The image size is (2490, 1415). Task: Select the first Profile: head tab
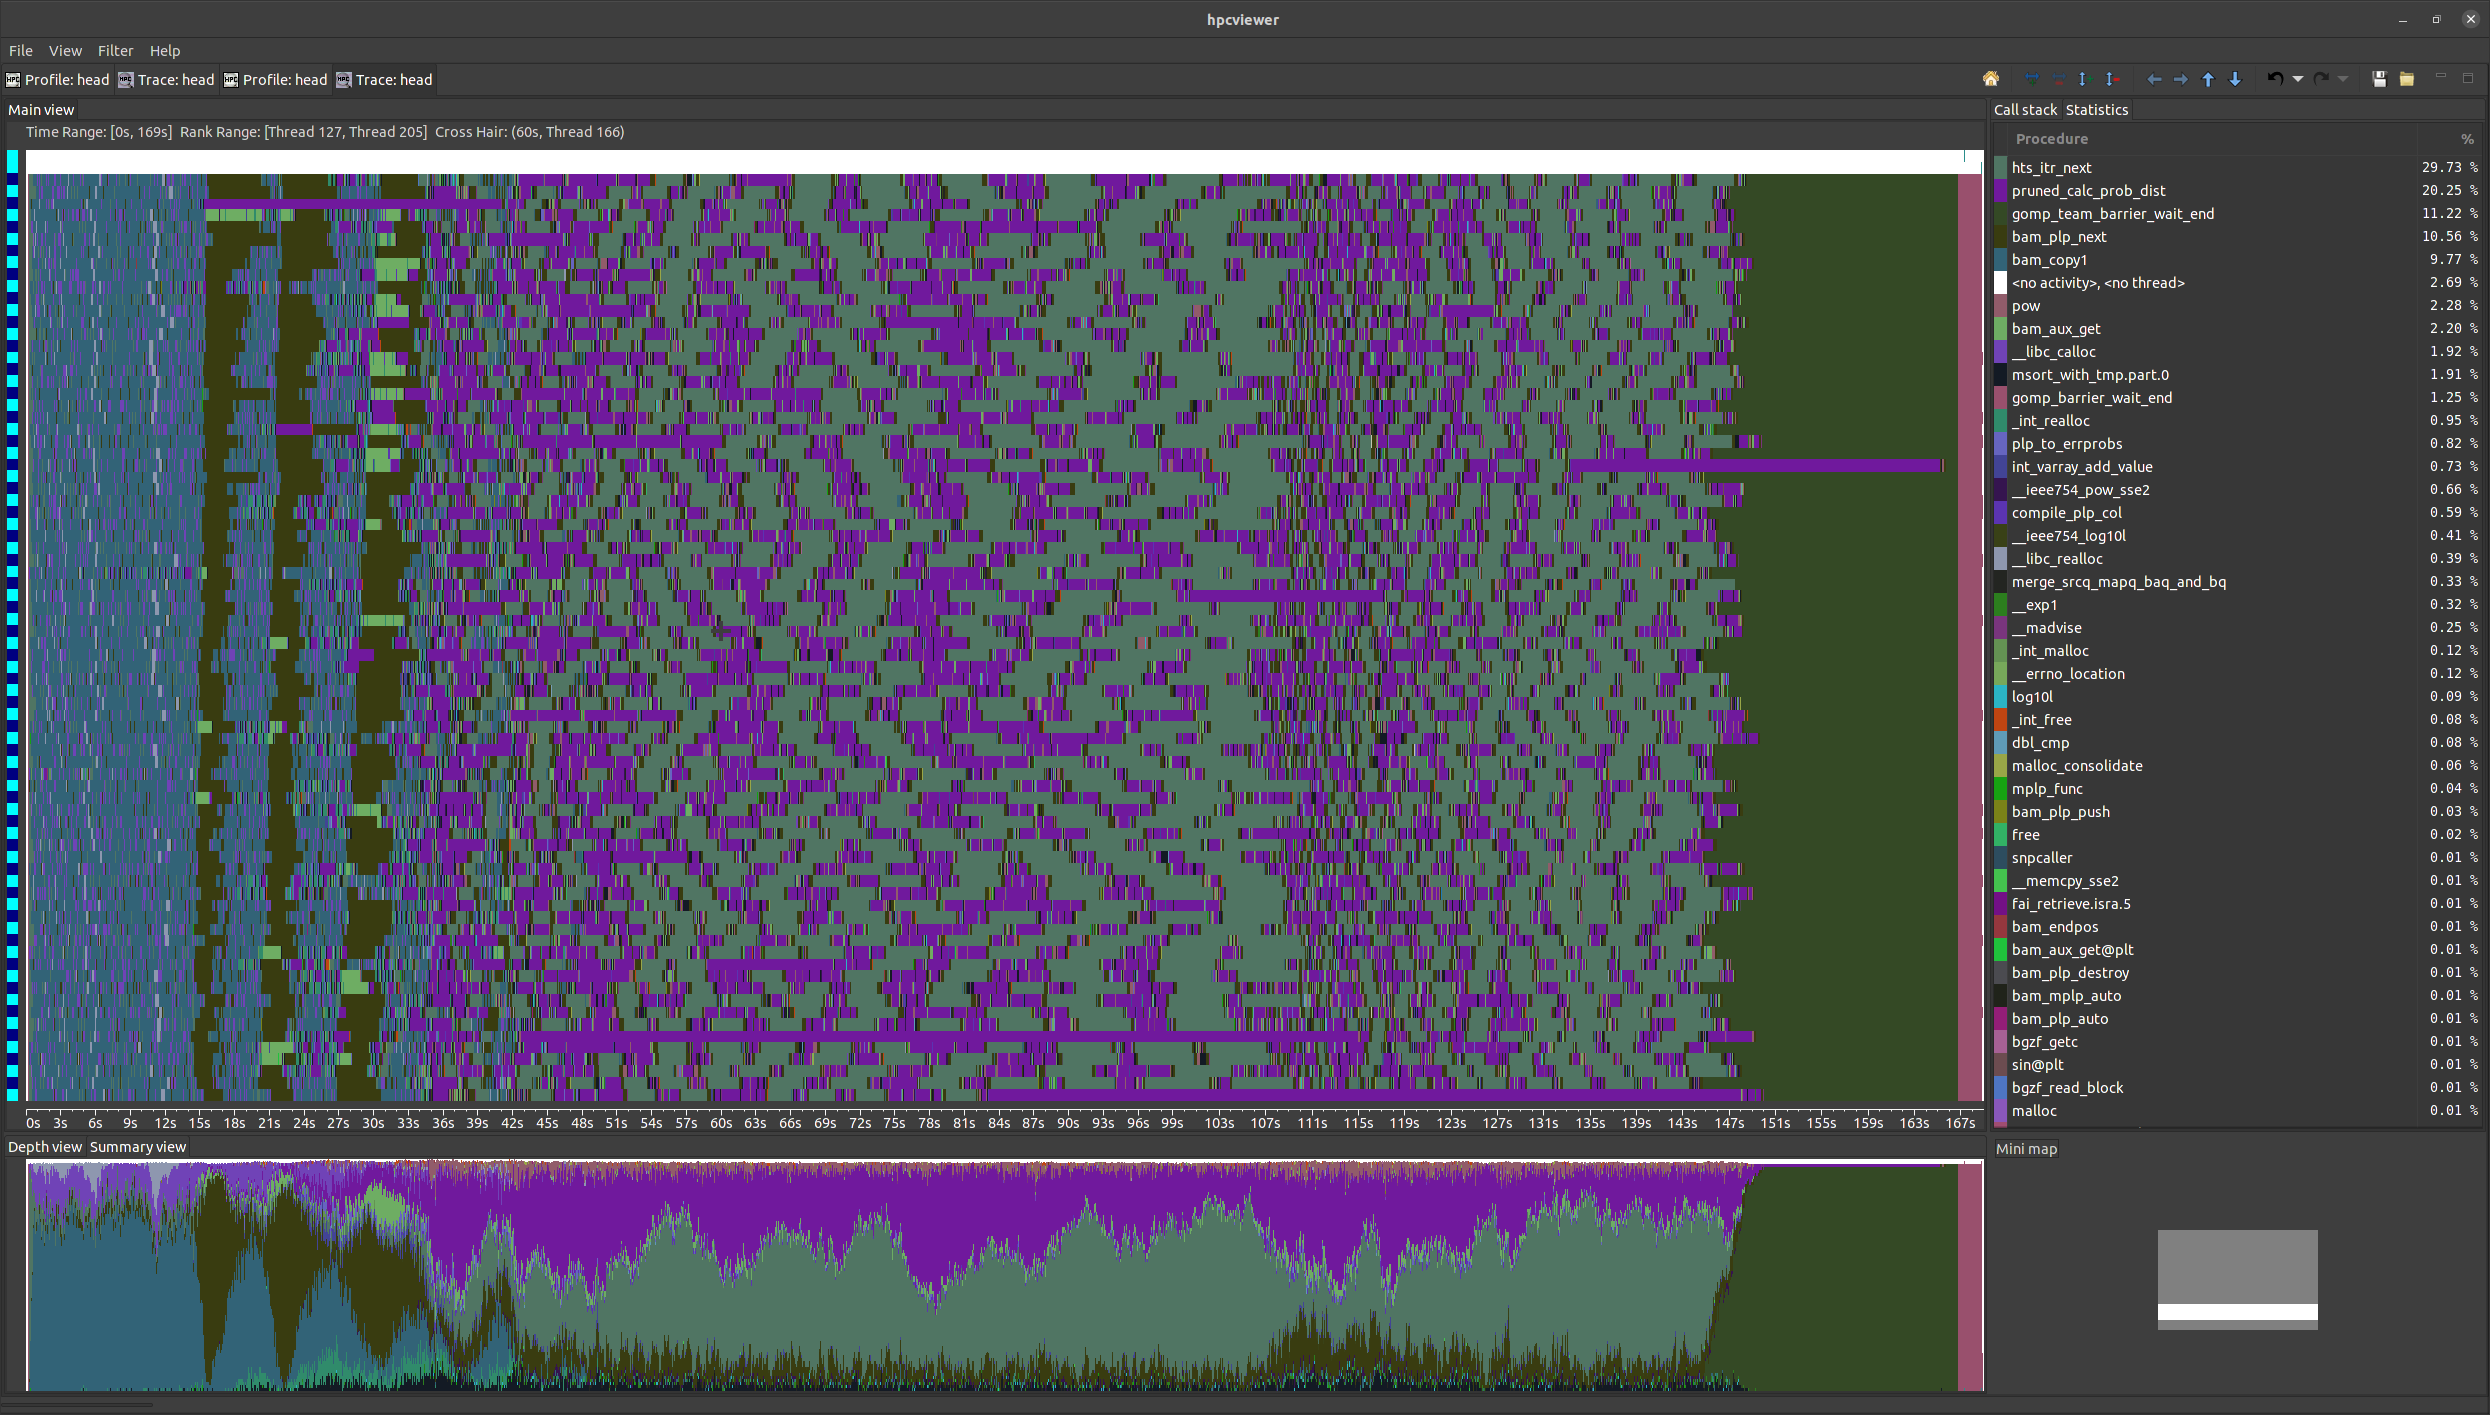pyautogui.click(x=58, y=80)
